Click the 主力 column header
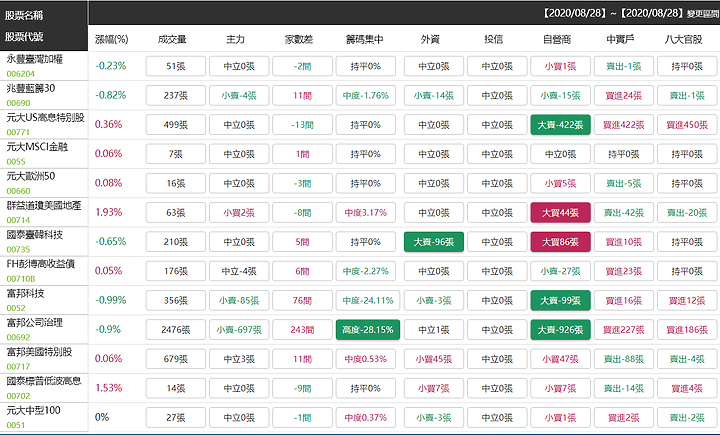The height and width of the screenshot is (435, 720). 235,40
